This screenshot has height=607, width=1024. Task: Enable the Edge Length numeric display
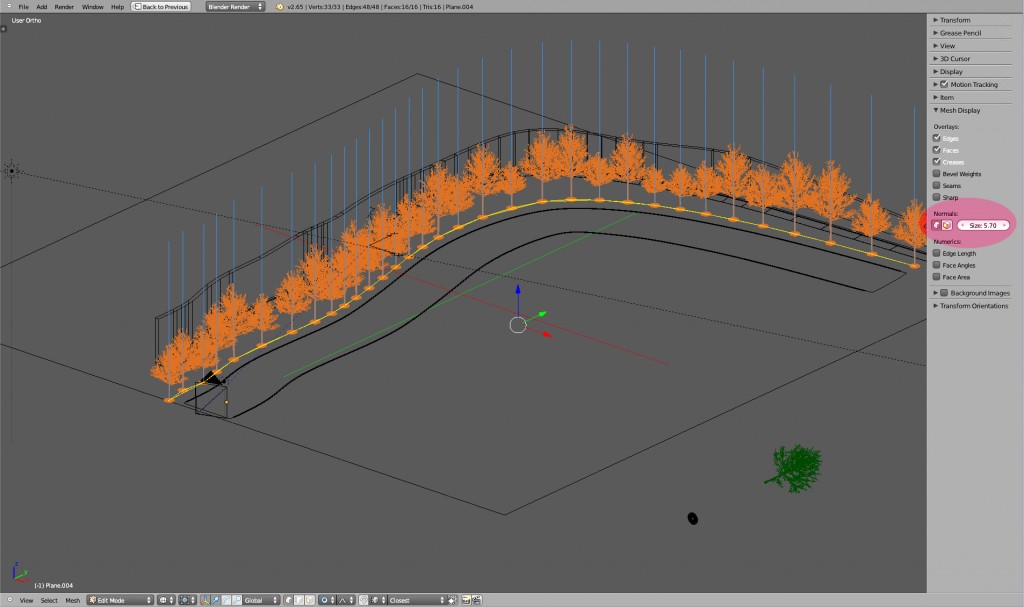coord(936,253)
